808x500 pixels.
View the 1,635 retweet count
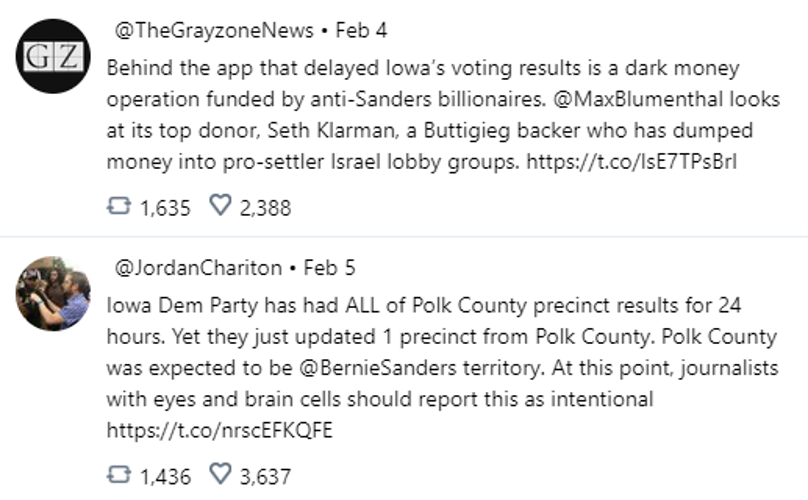pyautogui.click(x=165, y=208)
